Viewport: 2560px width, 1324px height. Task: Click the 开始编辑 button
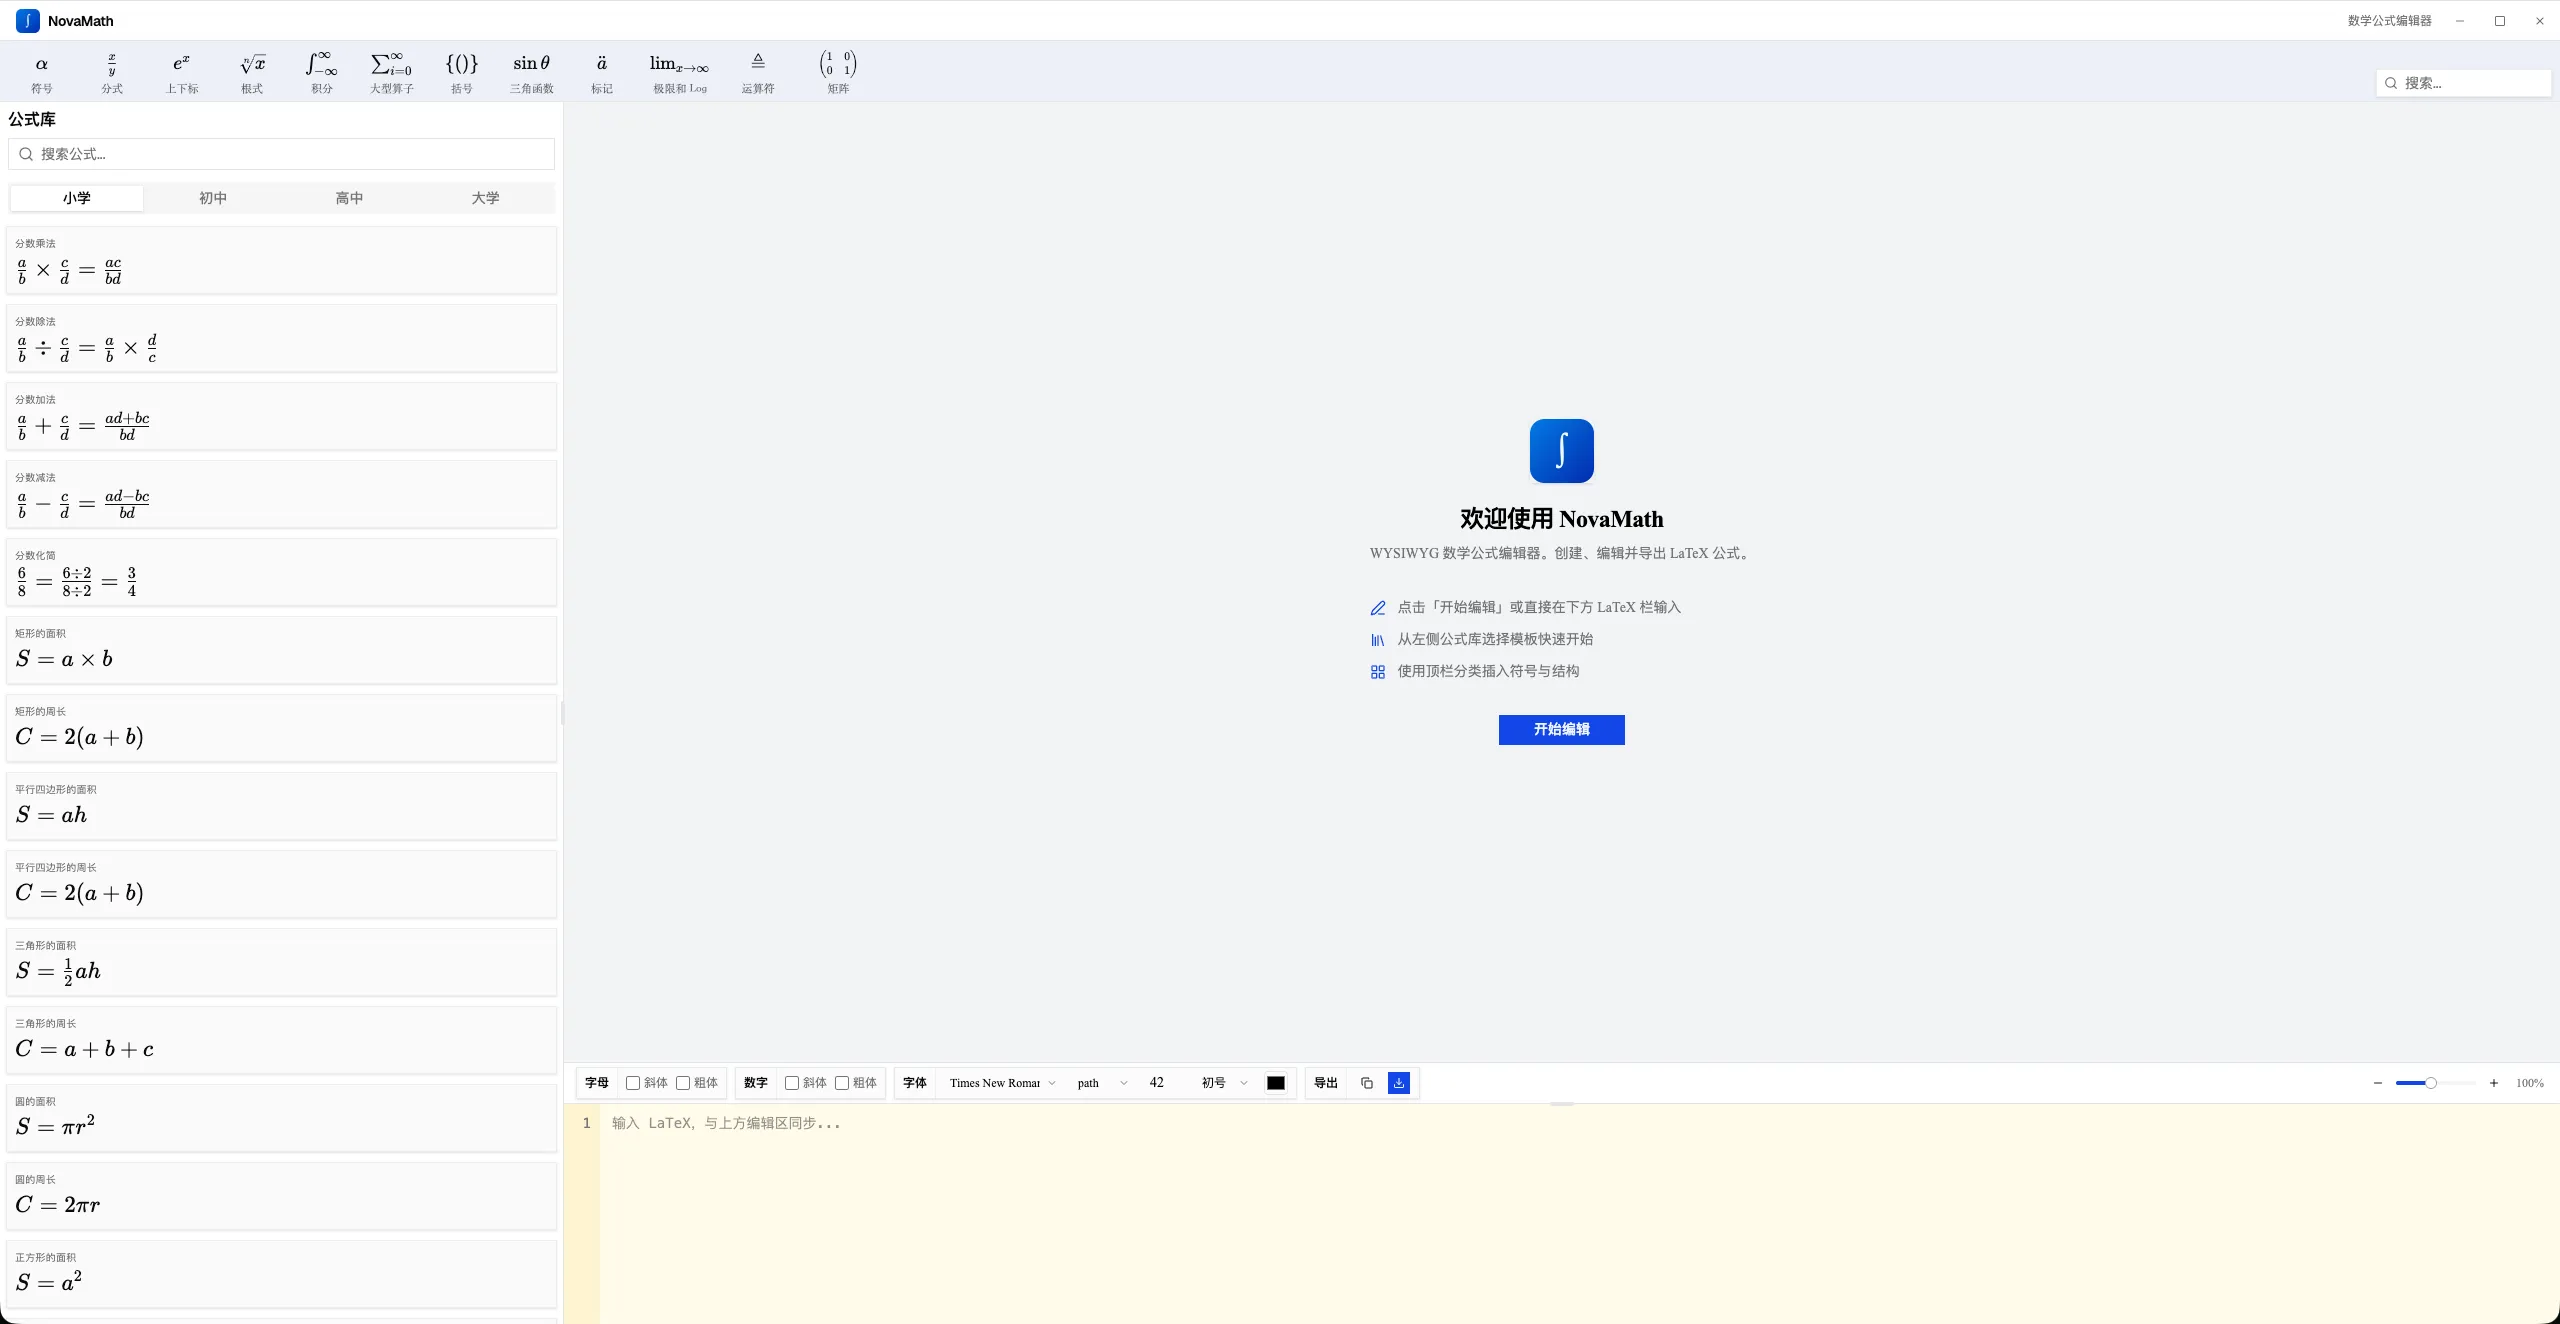(1561, 730)
